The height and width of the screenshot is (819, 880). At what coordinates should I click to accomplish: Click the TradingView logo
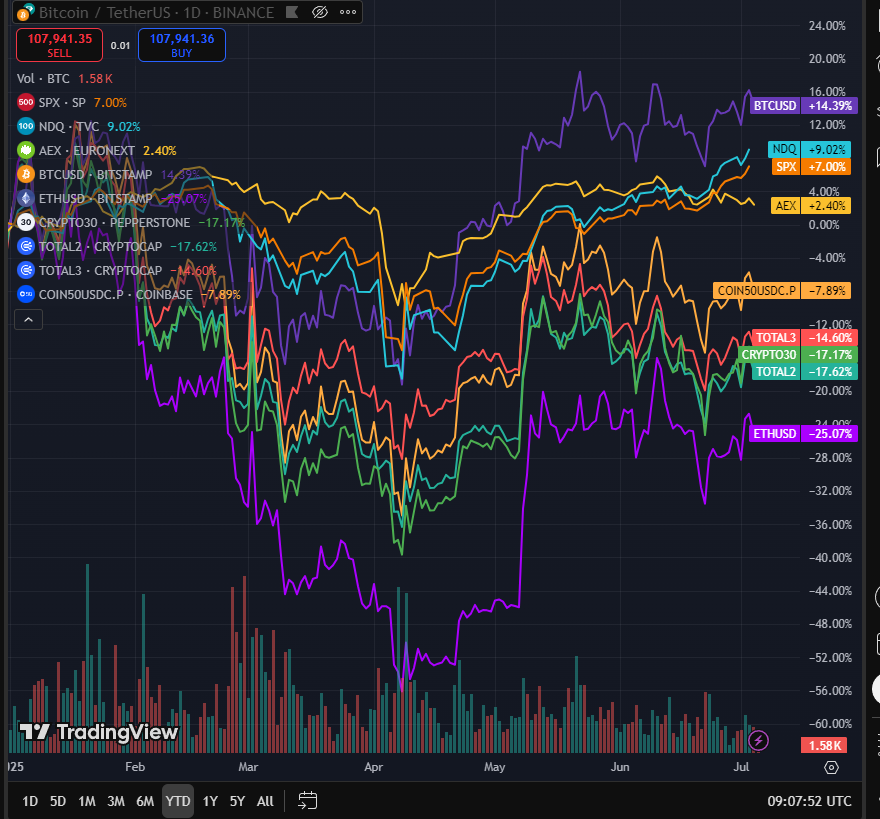(99, 732)
